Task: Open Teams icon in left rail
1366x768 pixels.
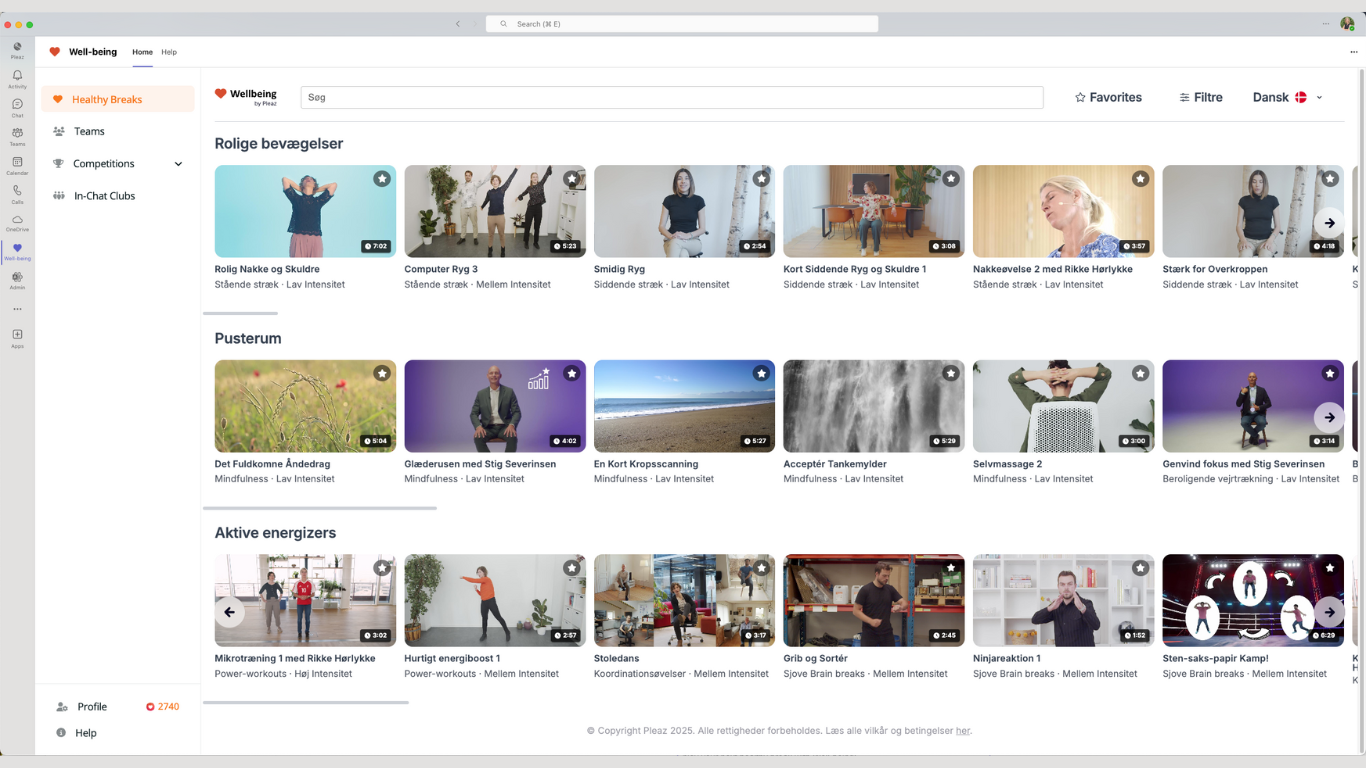Action: point(17,137)
